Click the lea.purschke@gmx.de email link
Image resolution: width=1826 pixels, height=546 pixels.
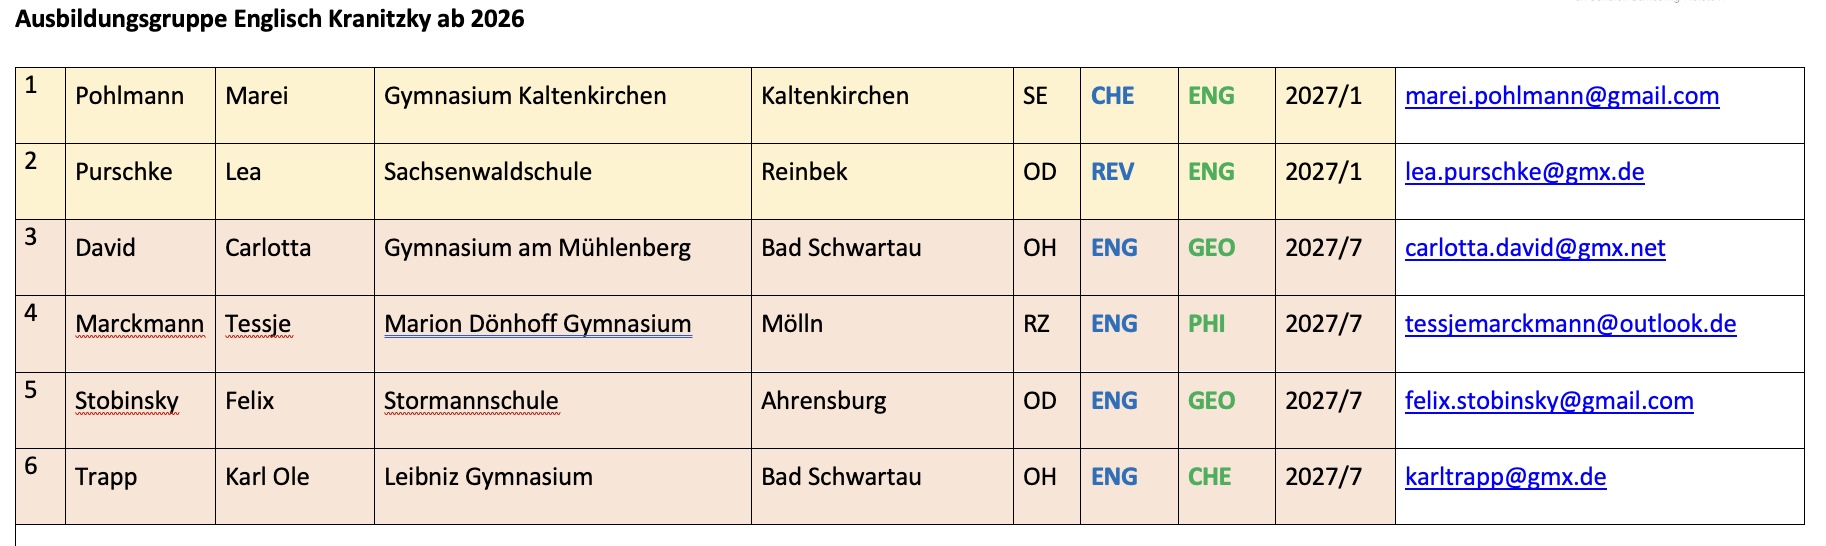pyautogui.click(x=1524, y=172)
